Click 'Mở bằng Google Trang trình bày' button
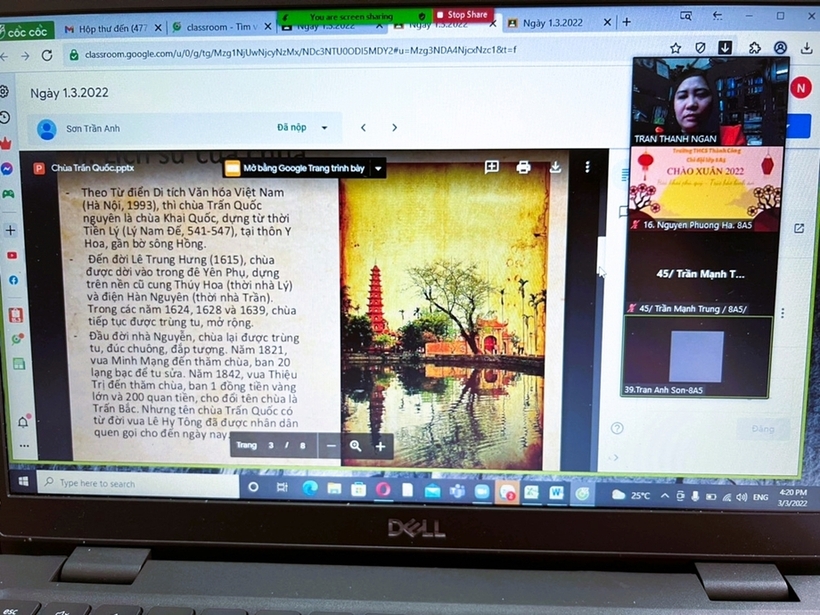 (296, 169)
